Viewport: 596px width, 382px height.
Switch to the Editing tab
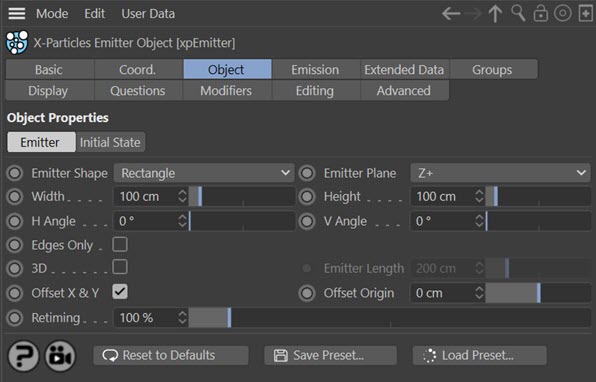click(x=316, y=90)
